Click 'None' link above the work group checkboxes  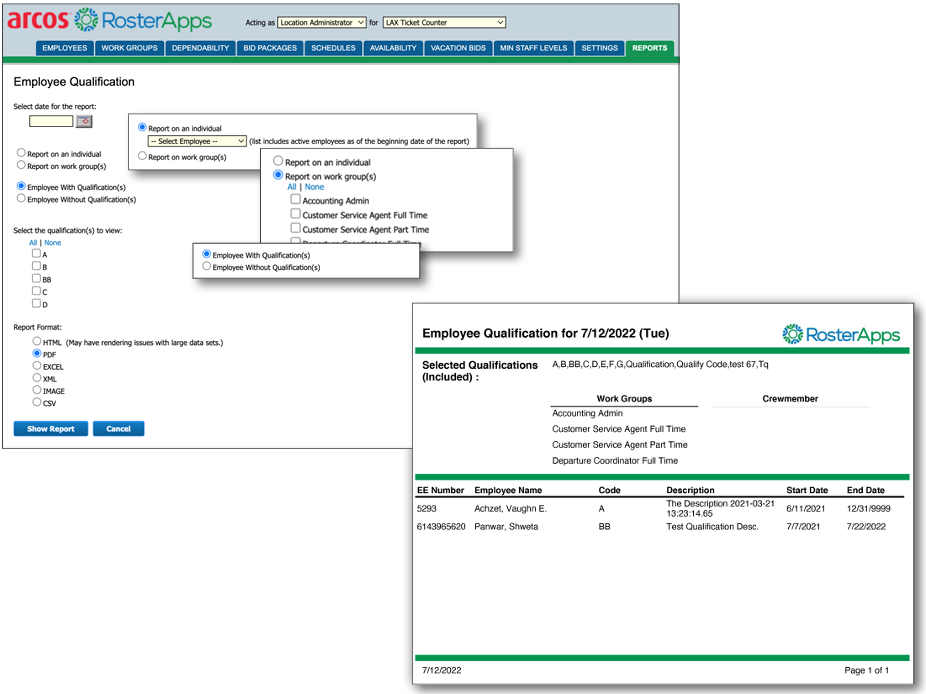coord(314,187)
